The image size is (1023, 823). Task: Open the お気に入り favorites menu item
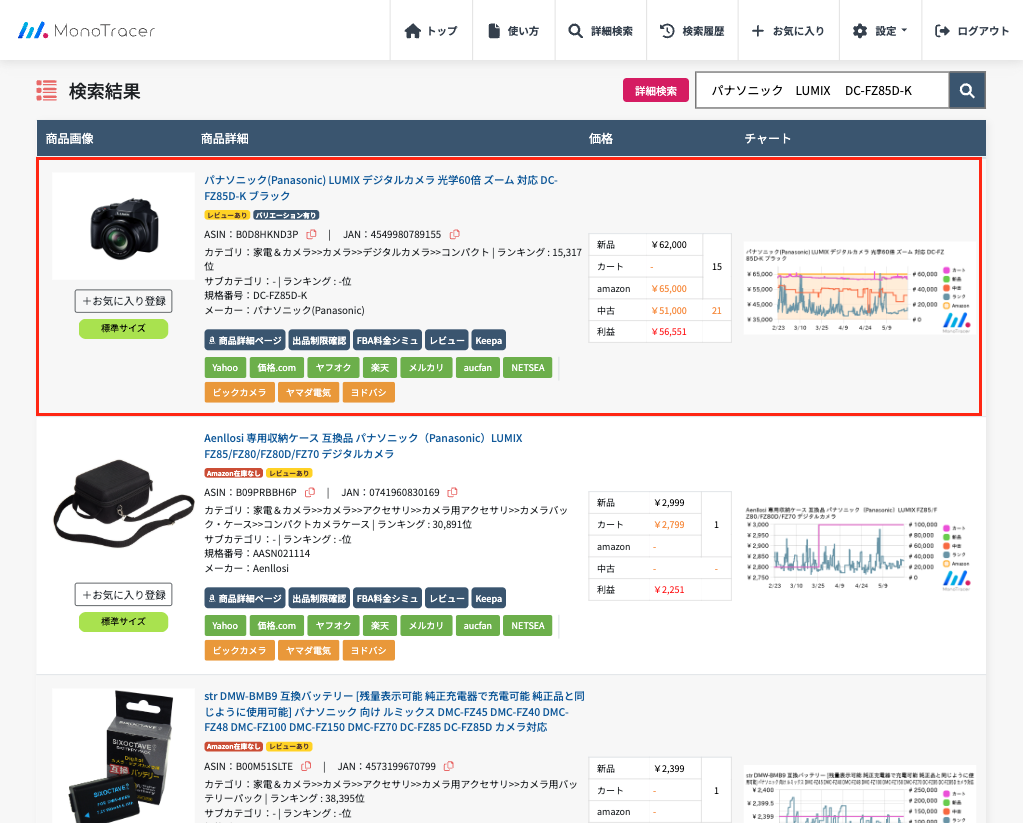pyautogui.click(x=788, y=31)
